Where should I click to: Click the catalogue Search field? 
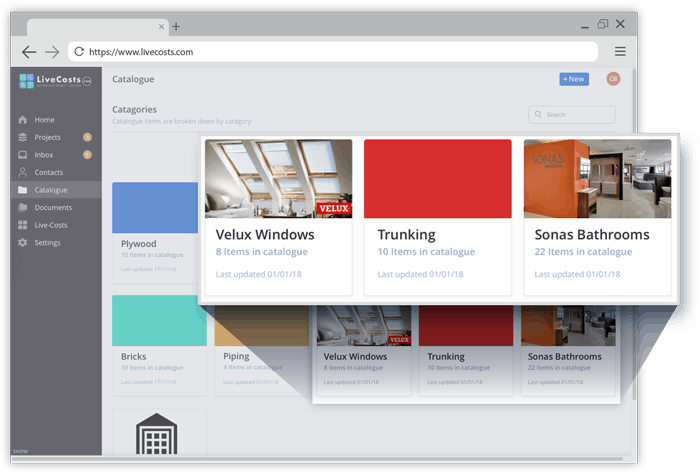pyautogui.click(x=572, y=115)
